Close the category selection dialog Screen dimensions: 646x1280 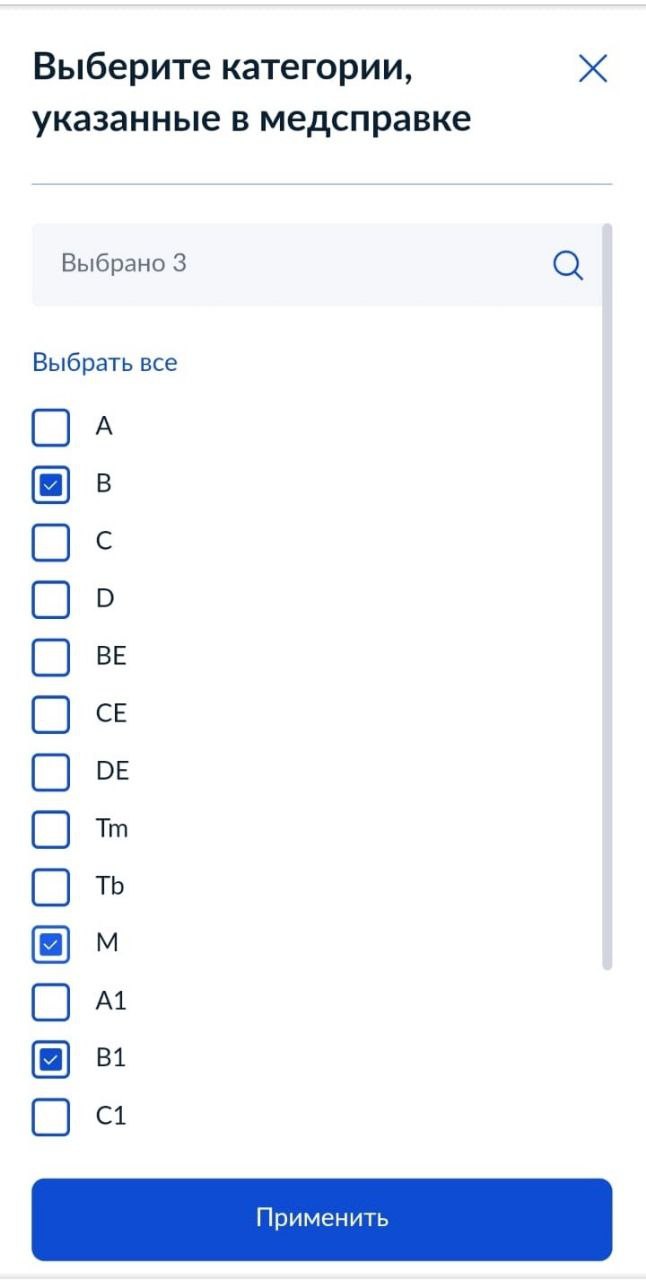click(x=593, y=69)
